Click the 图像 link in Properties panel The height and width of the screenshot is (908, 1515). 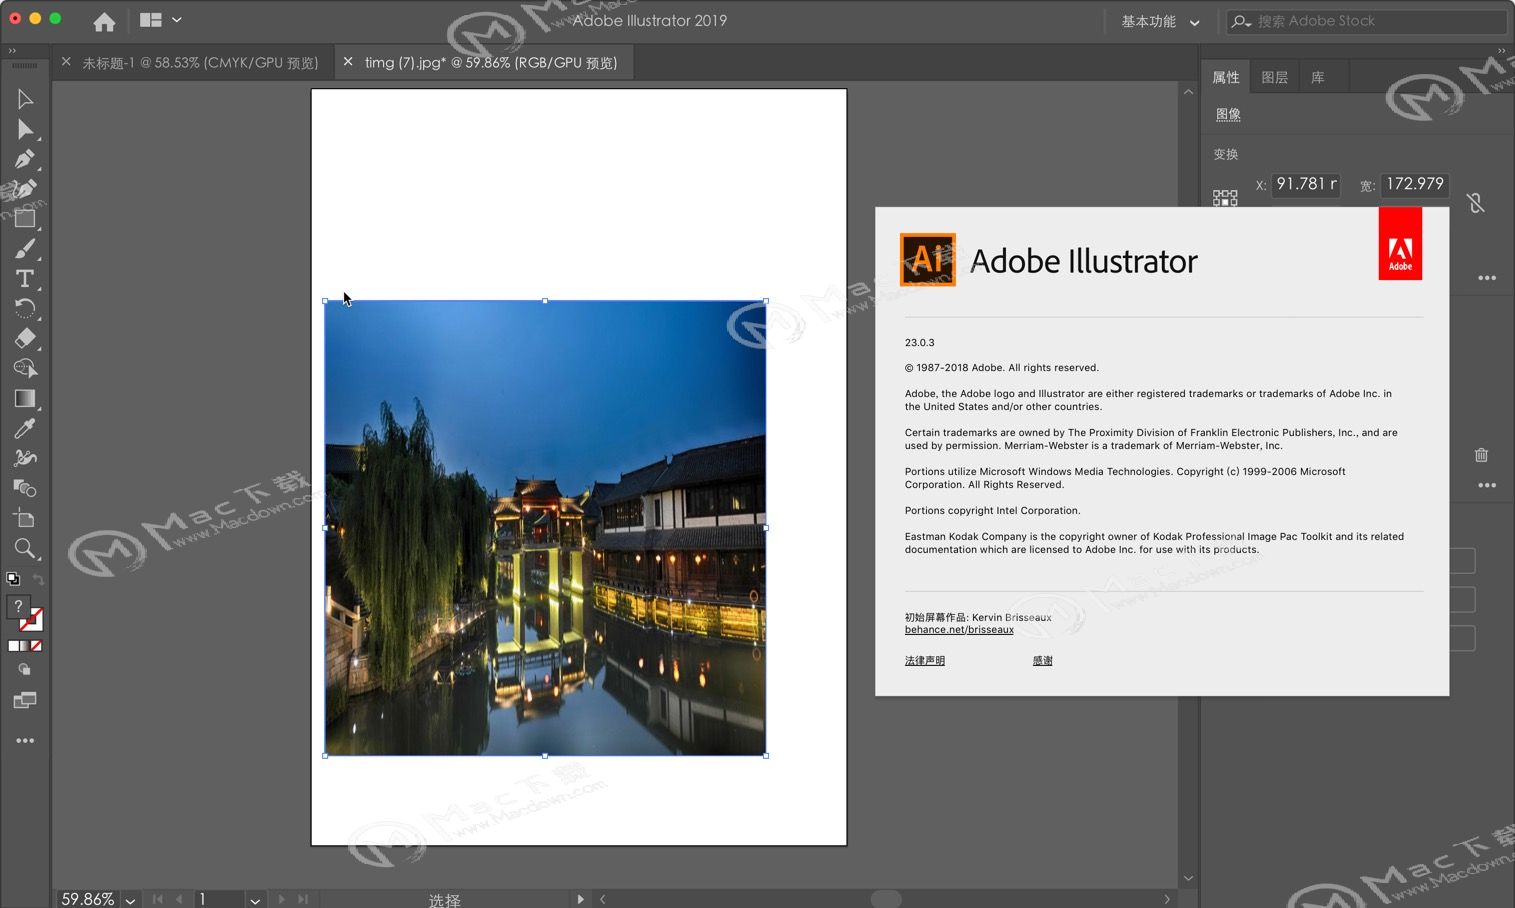tap(1228, 114)
